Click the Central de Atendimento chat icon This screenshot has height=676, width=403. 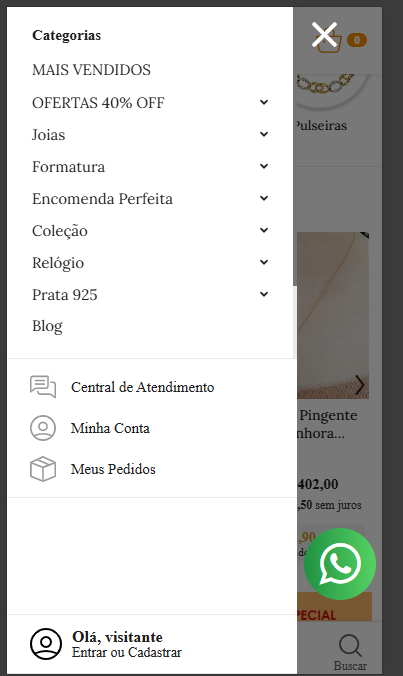43,387
